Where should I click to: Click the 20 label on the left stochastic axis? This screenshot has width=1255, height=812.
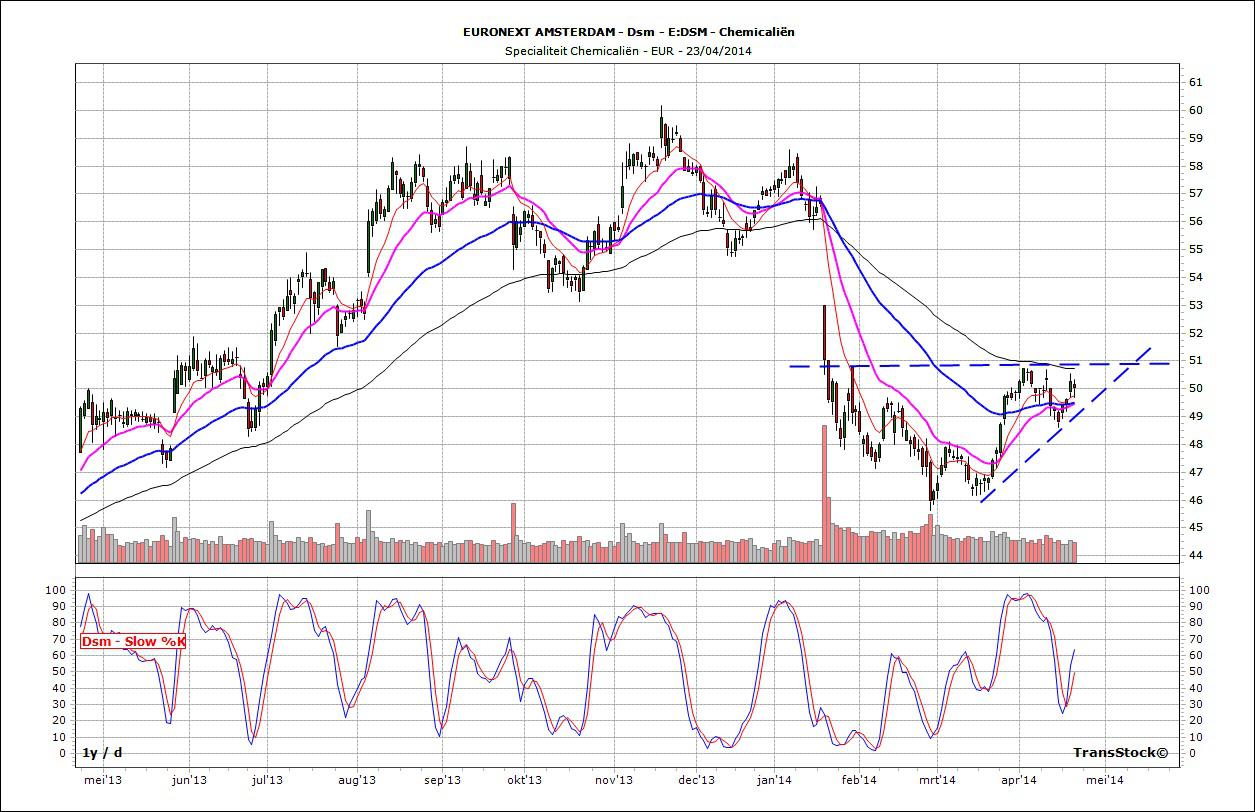coord(59,721)
